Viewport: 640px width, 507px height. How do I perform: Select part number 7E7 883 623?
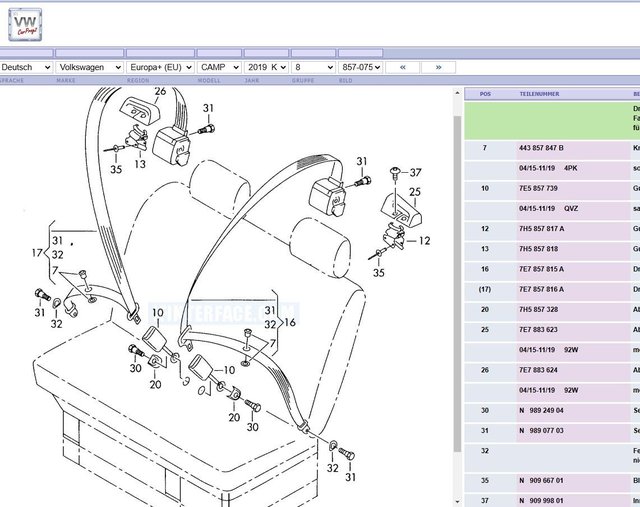tap(539, 329)
